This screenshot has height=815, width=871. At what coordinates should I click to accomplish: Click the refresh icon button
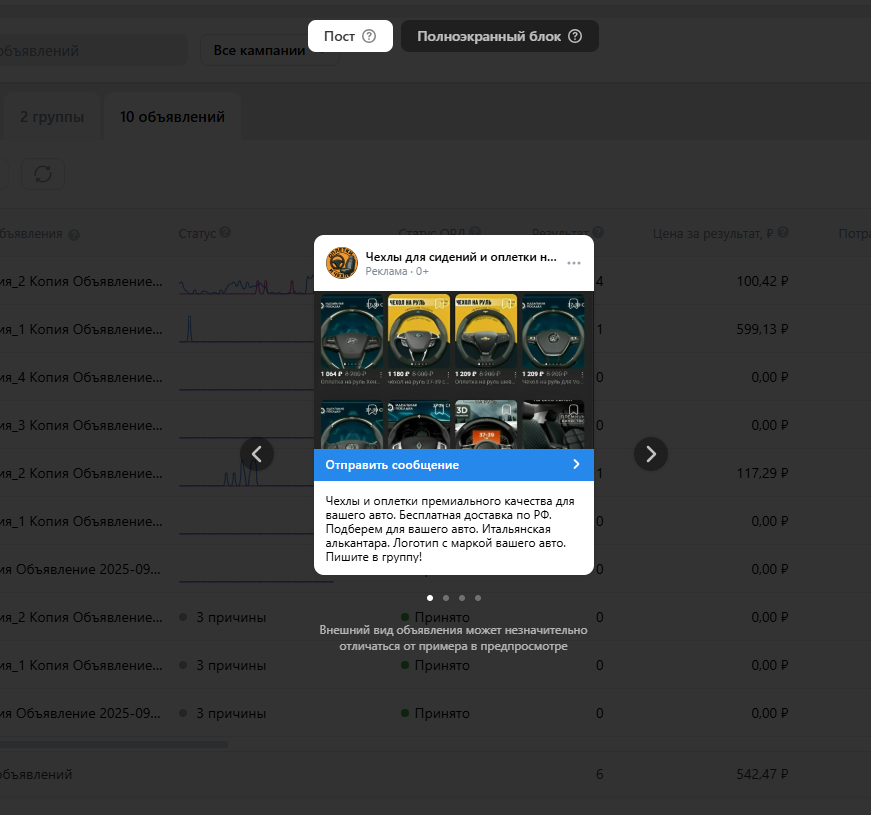pyautogui.click(x=43, y=173)
